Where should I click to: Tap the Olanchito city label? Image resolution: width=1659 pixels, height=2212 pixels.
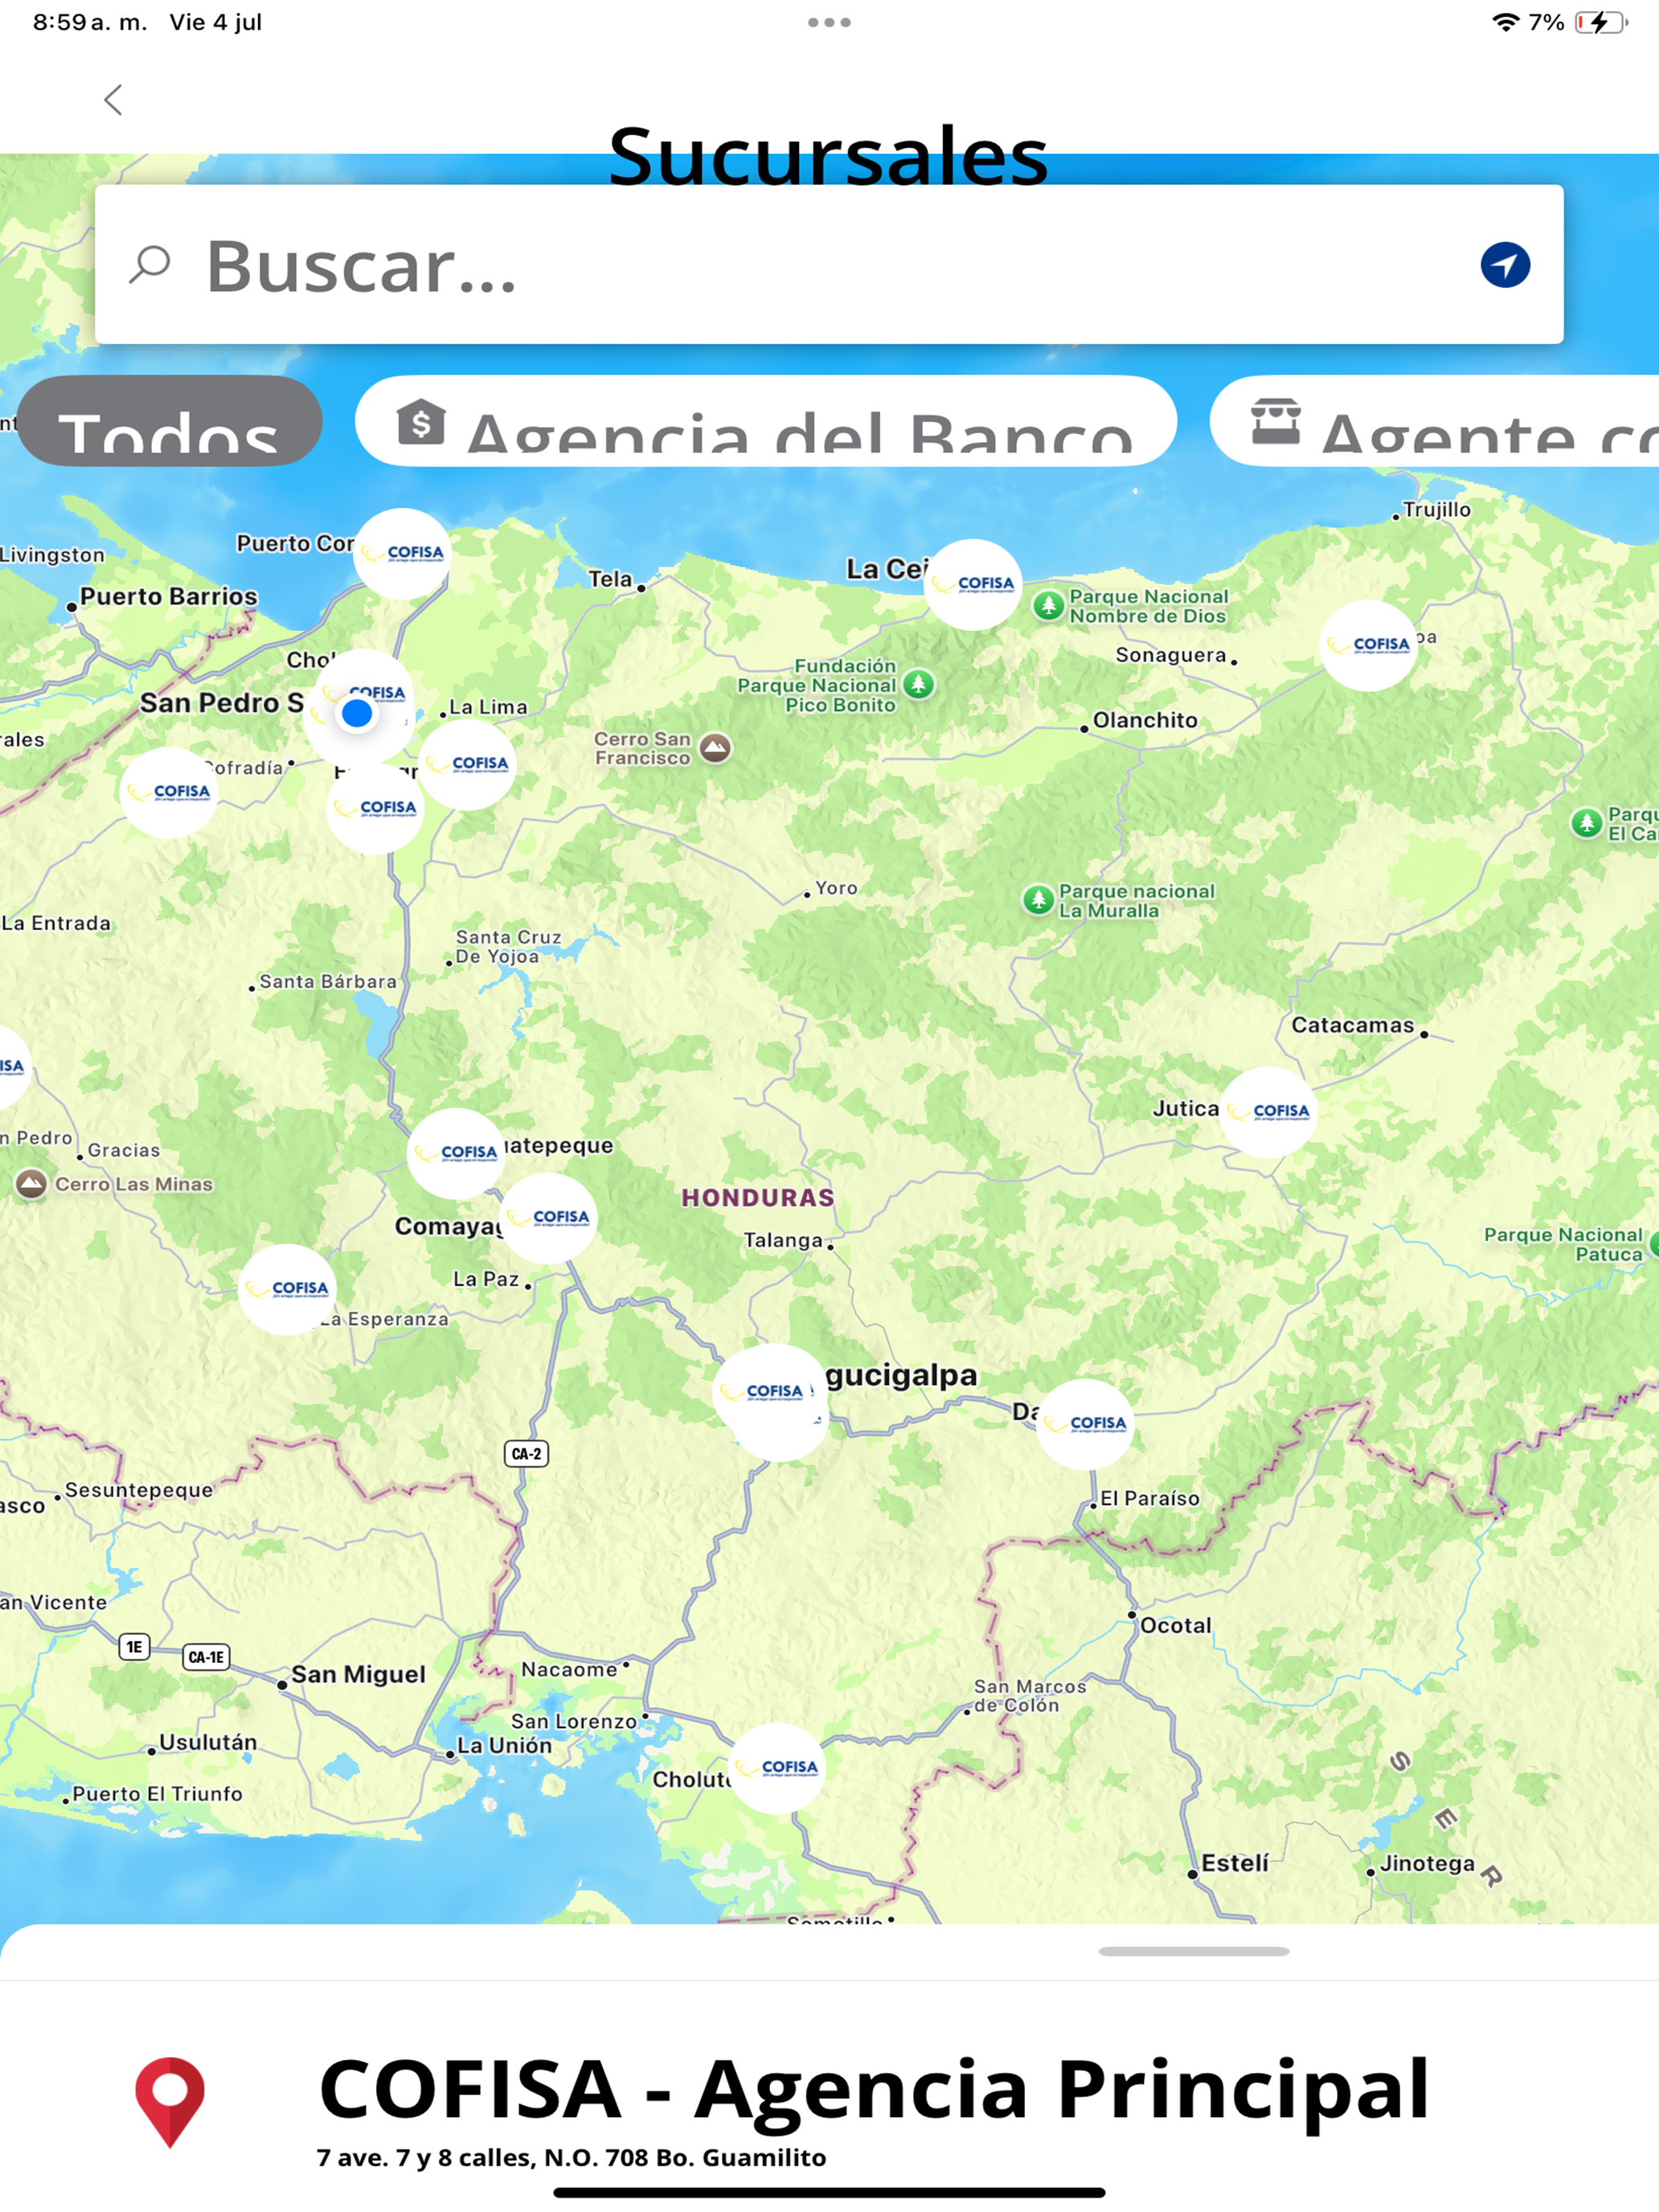[1145, 720]
